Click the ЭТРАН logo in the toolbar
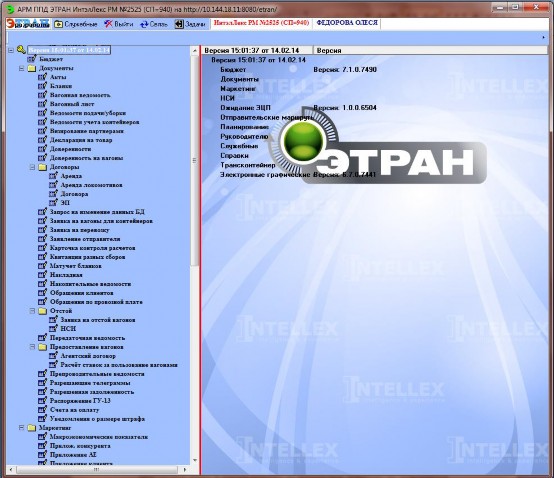This screenshot has width=554, height=478. [29, 24]
